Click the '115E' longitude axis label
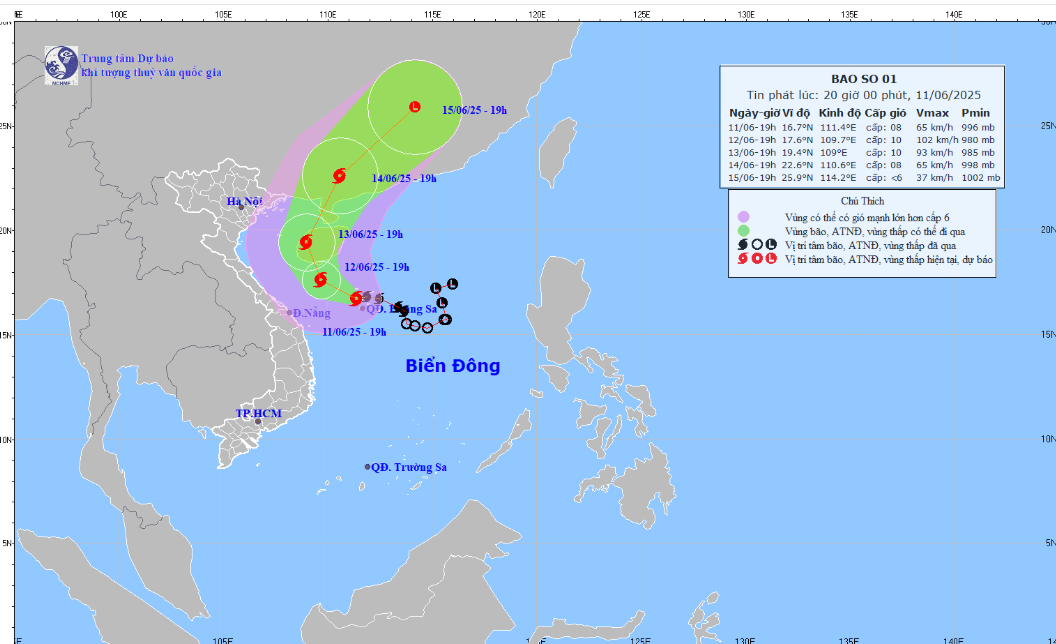Screen dimensions: 1056x644 [432, 14]
